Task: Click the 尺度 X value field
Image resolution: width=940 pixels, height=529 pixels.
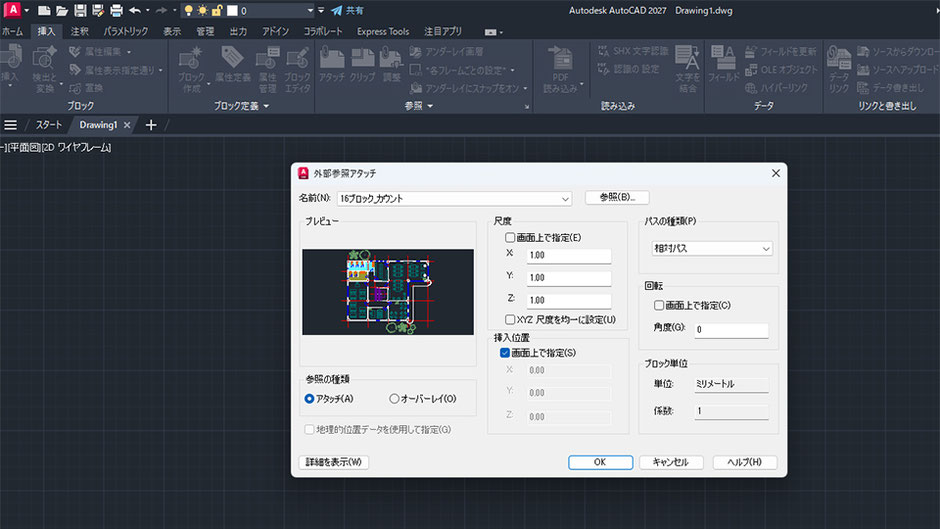Action: [x=569, y=256]
